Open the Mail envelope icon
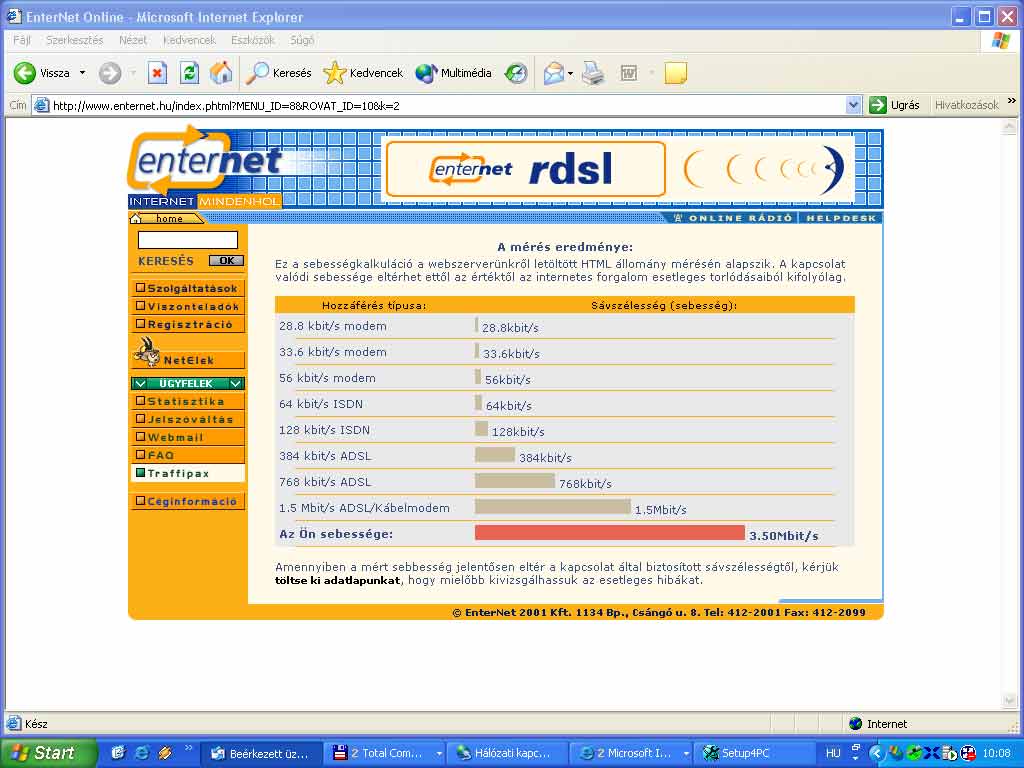Viewport: 1024px width, 768px height. [x=554, y=72]
